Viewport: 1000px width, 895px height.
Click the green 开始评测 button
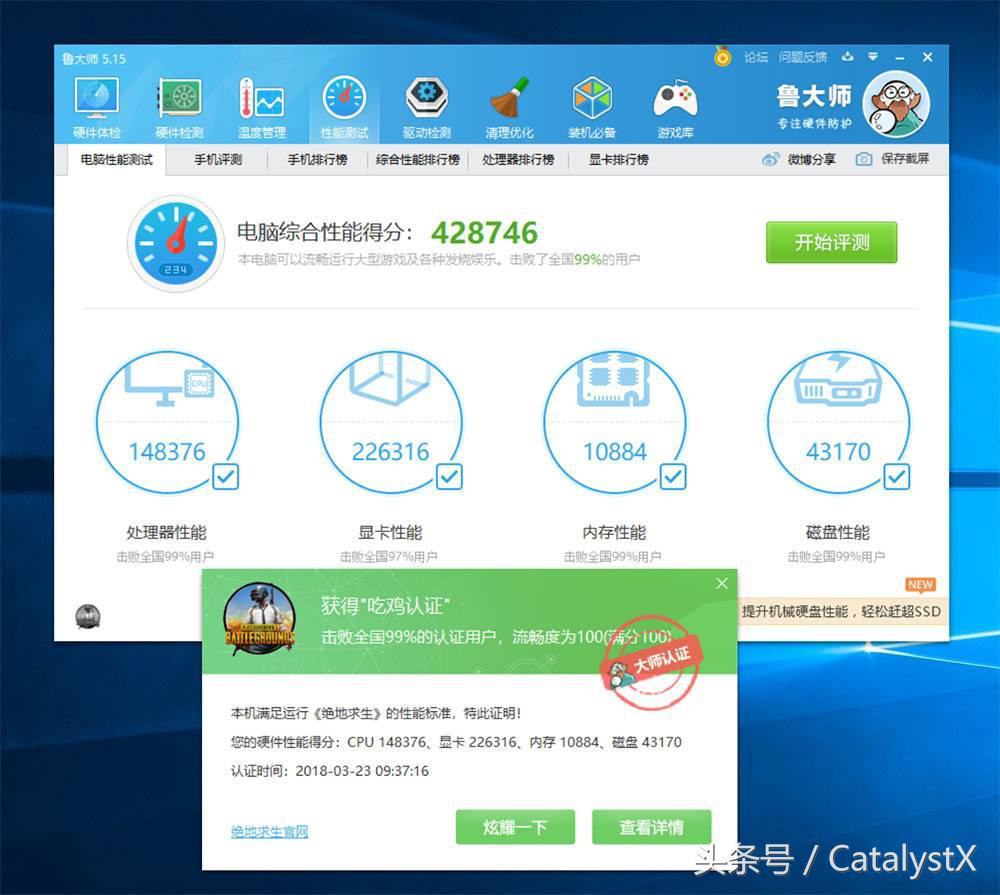click(x=832, y=242)
